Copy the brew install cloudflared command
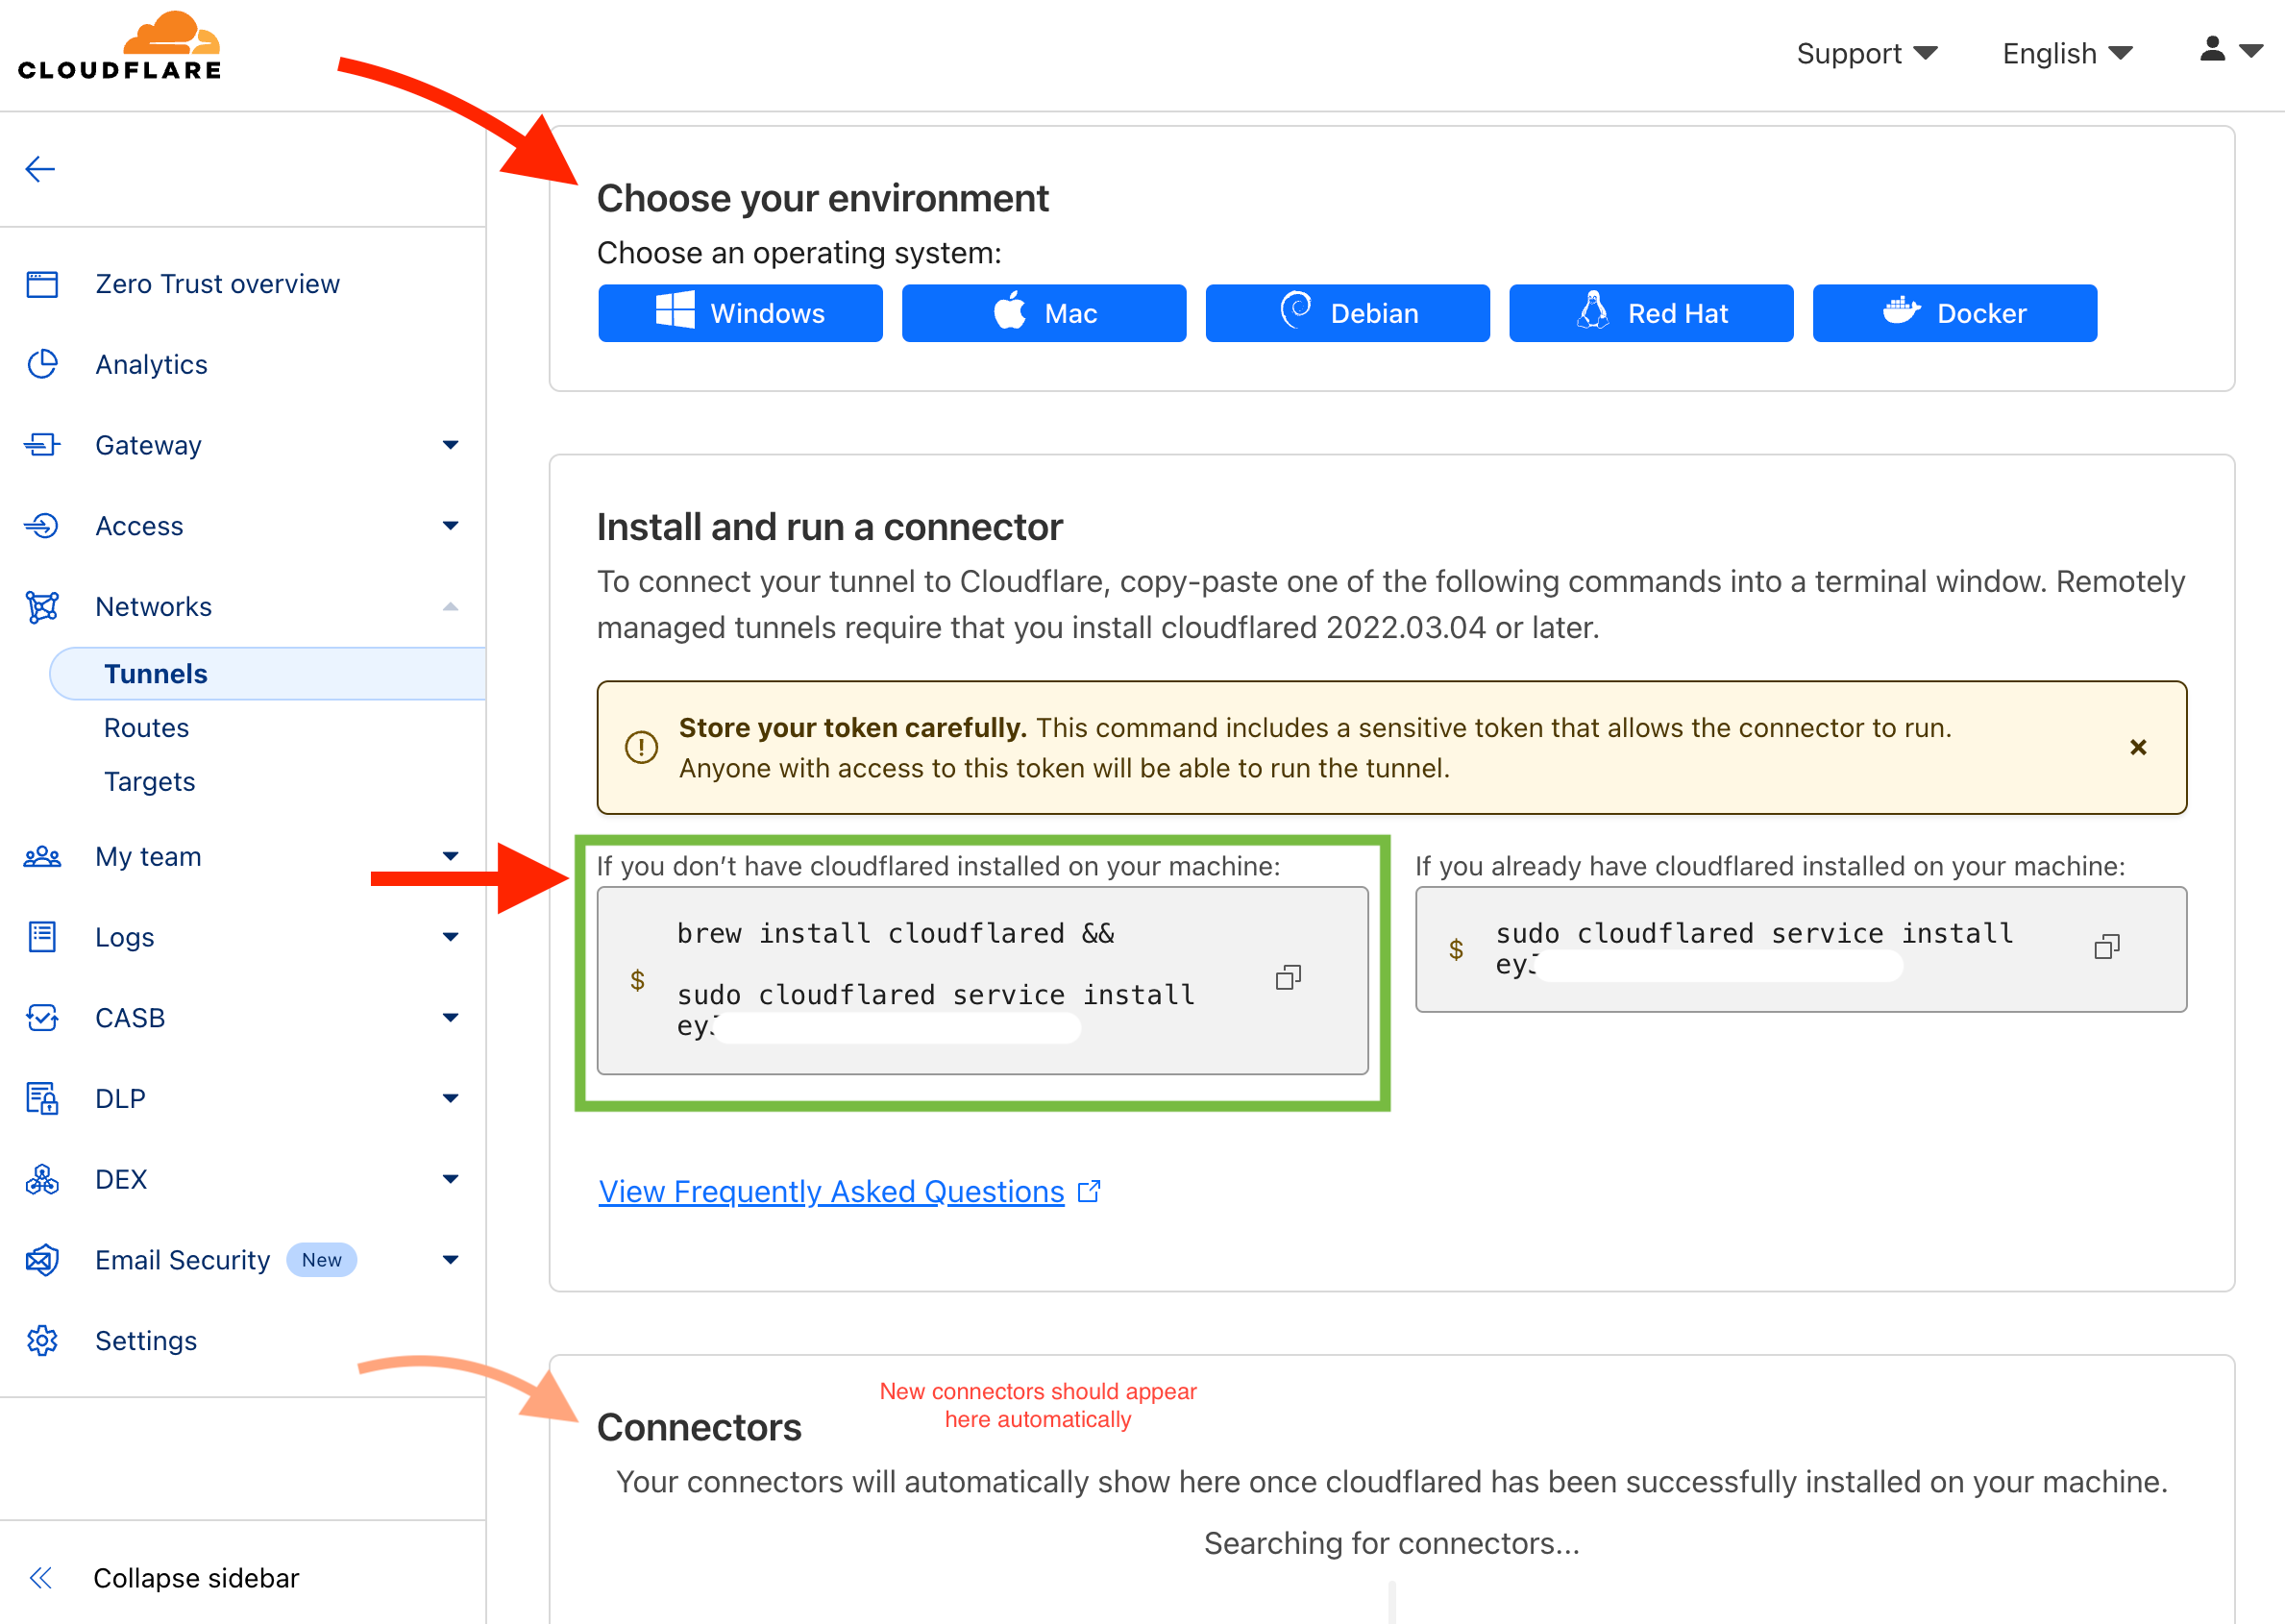The height and width of the screenshot is (1624, 2285). pos(1288,978)
